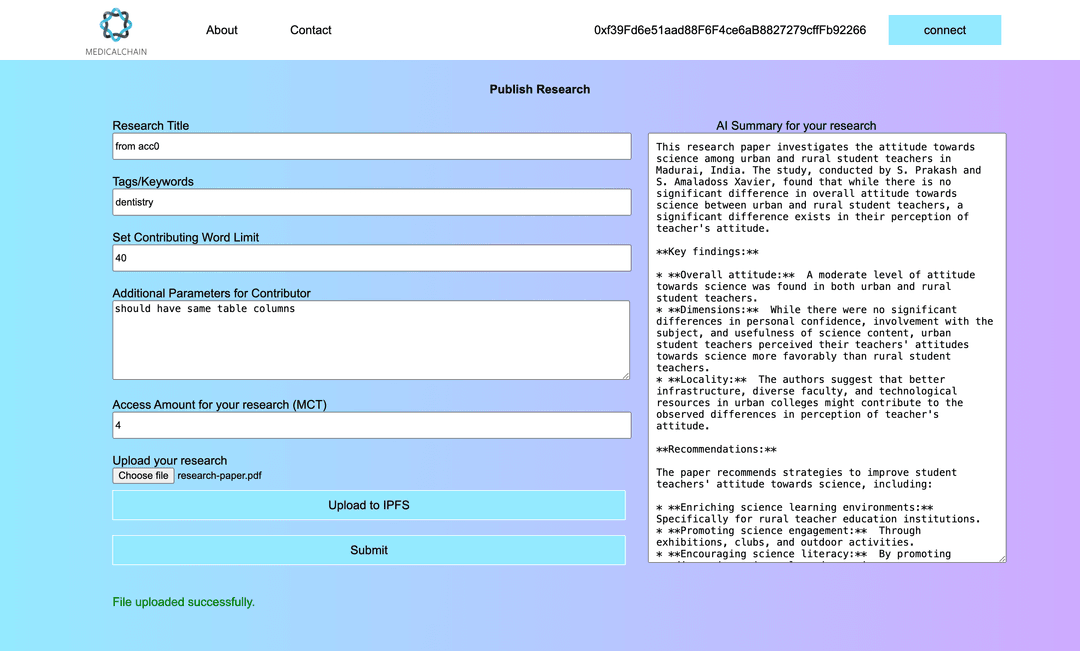The height and width of the screenshot is (651, 1080).
Task: Click the "**Recommendations:**" line in summary
Action: point(716,450)
